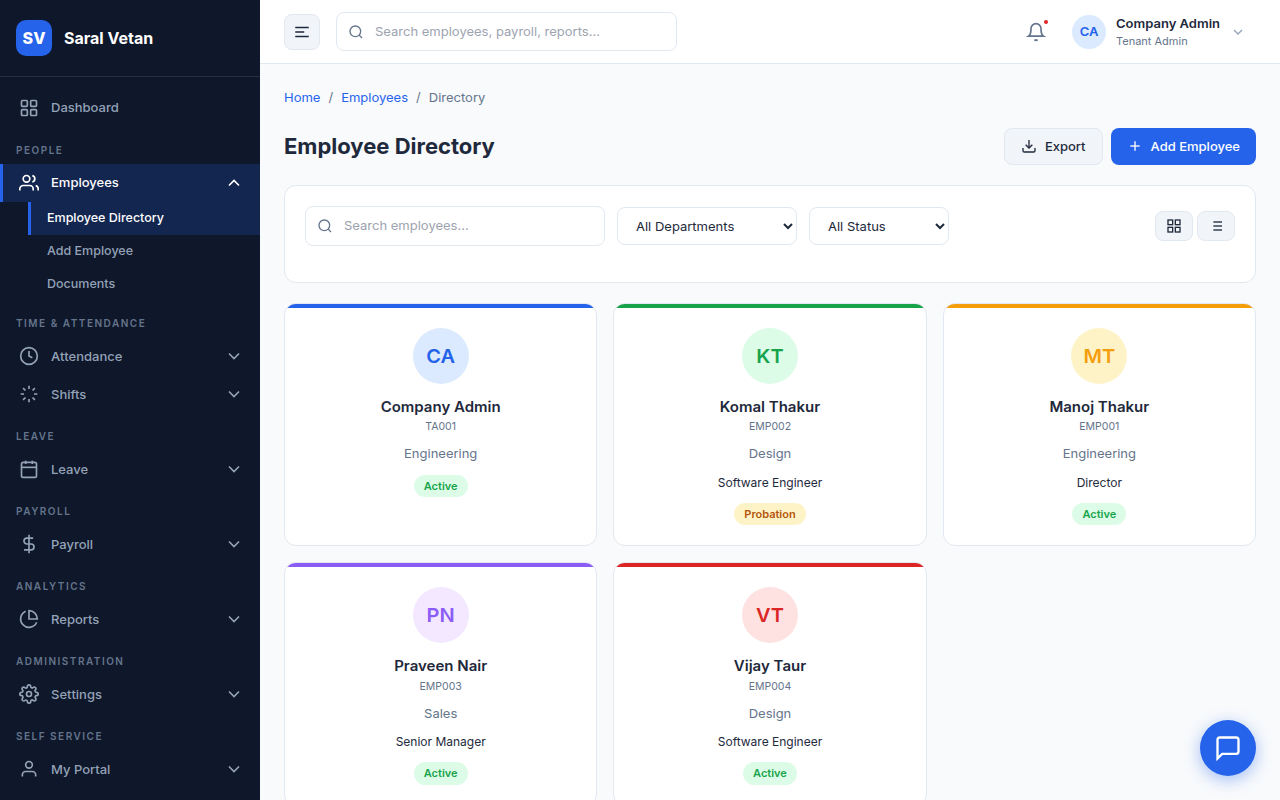Click the blue Add Employee button

[x=1183, y=146]
